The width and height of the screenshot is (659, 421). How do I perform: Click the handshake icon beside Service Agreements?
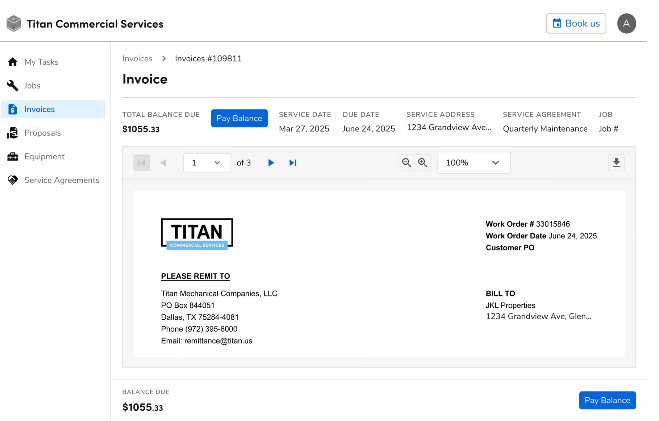click(x=13, y=180)
